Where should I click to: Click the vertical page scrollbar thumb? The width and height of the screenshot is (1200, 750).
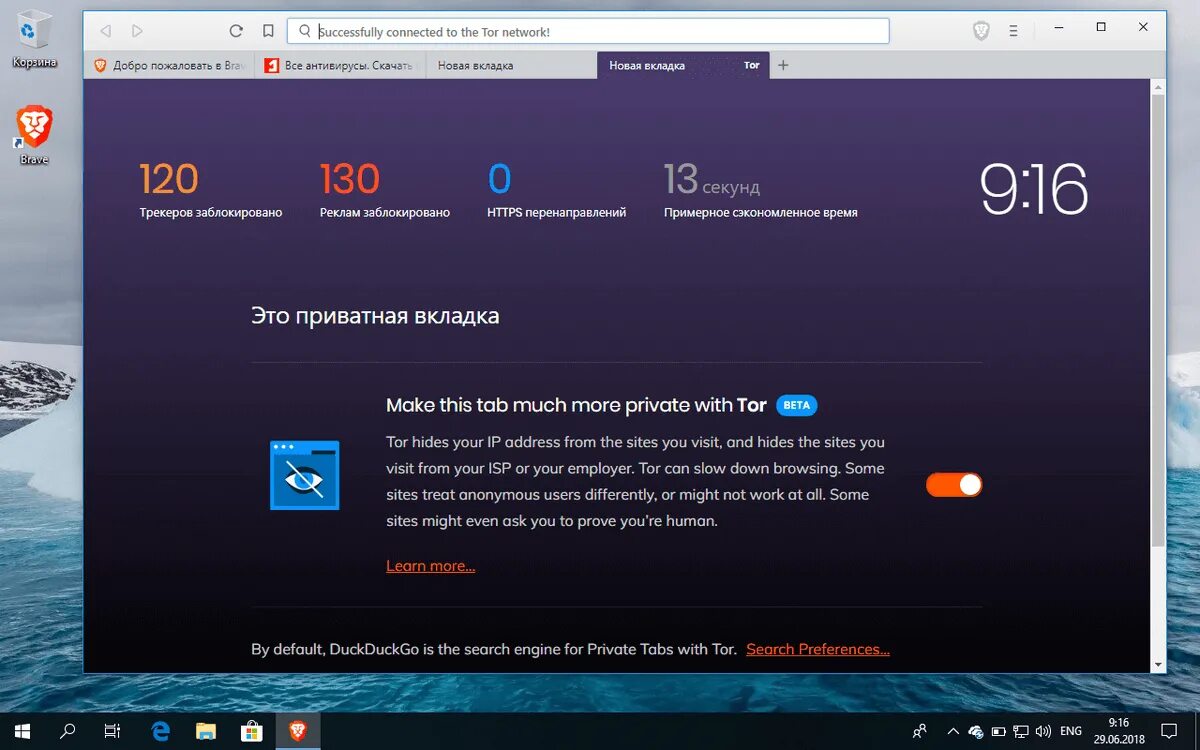coord(1159,320)
